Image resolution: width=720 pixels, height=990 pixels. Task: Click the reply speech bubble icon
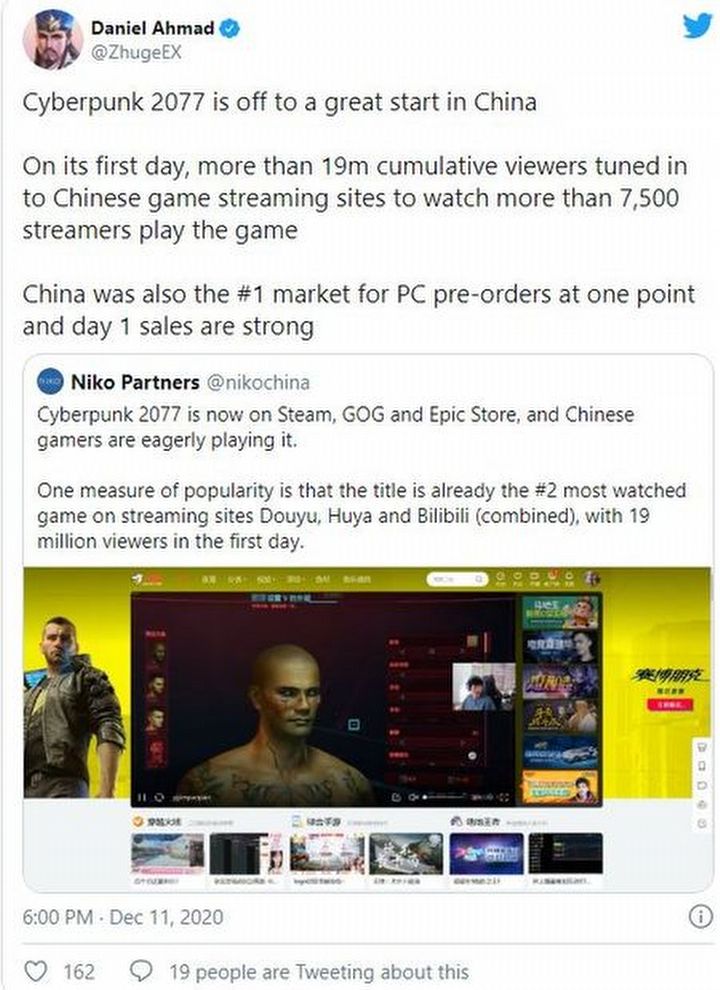(x=141, y=971)
